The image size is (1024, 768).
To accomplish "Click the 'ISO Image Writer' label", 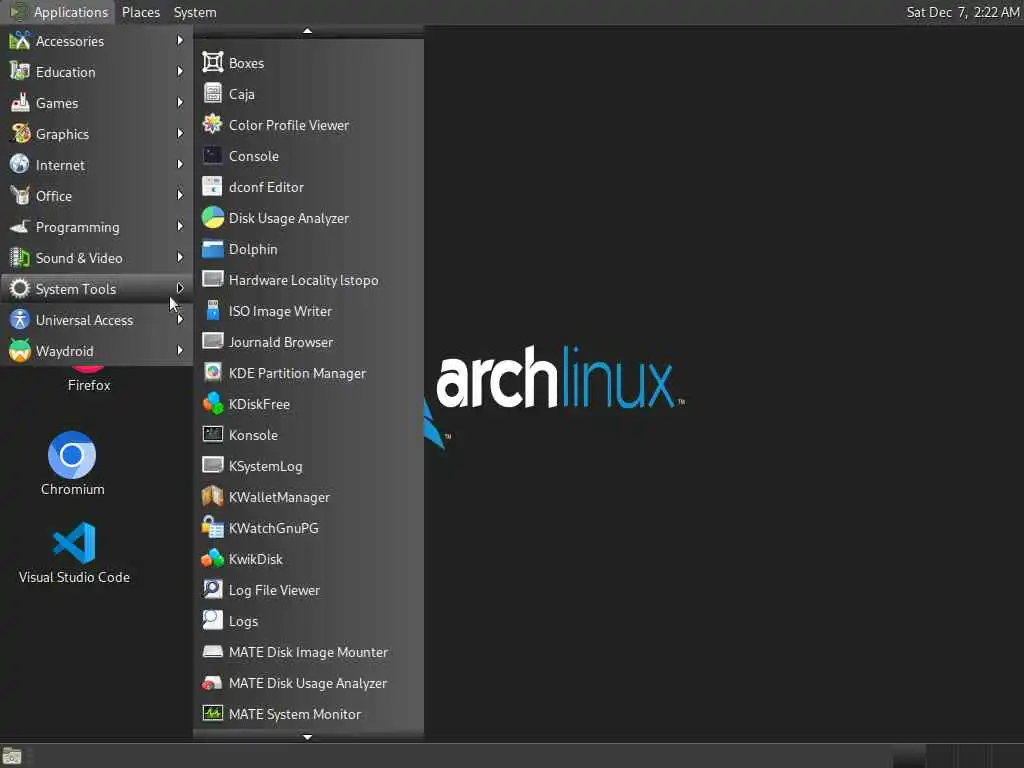I will [280, 312].
